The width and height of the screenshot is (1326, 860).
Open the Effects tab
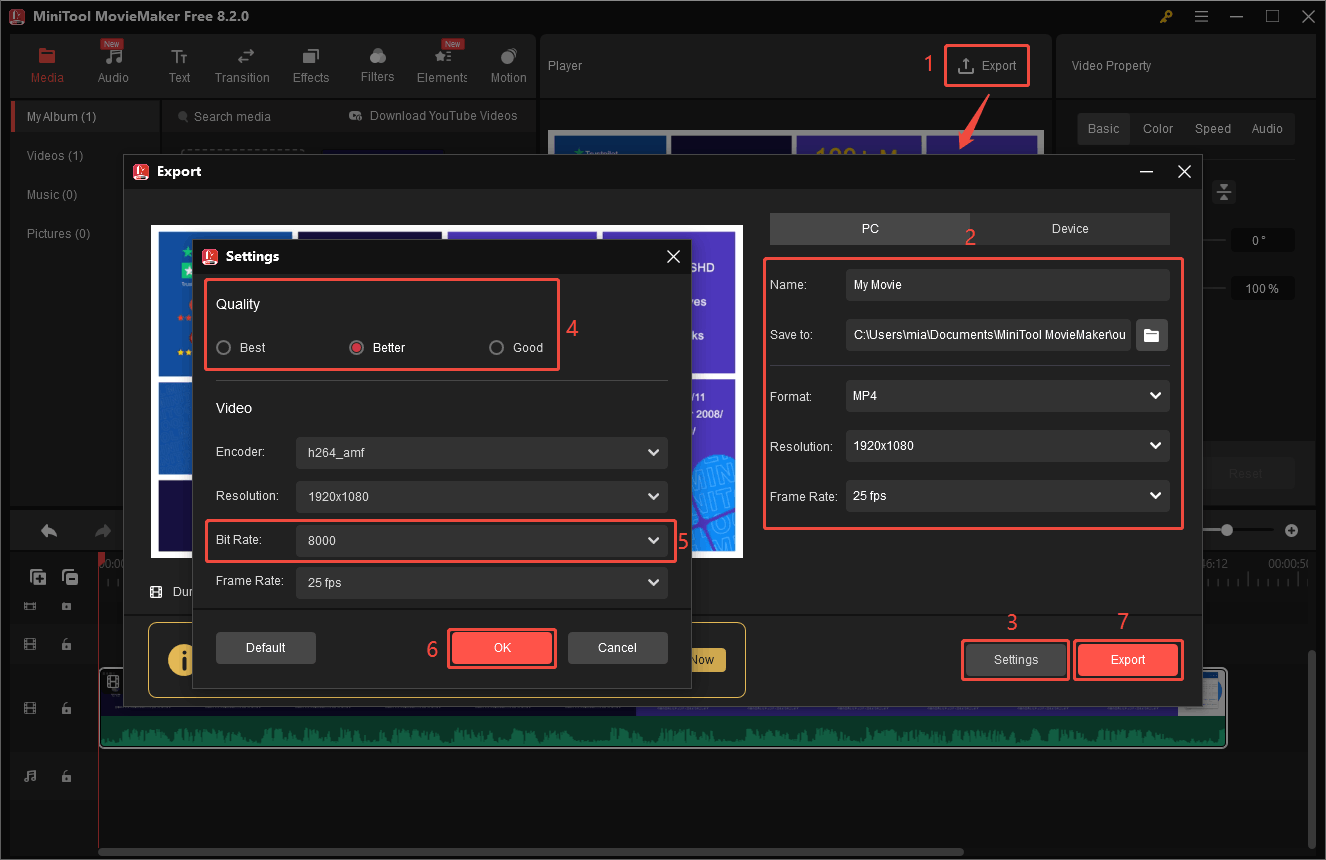(x=311, y=66)
